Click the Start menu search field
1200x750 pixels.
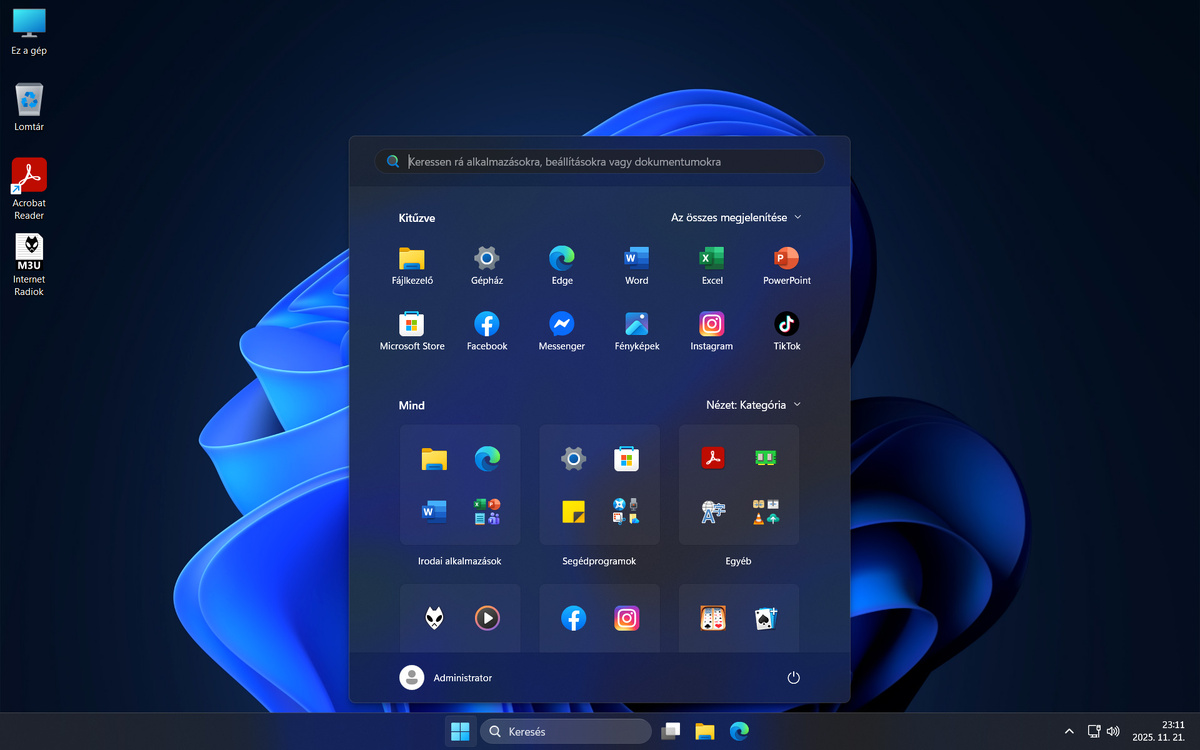click(600, 161)
